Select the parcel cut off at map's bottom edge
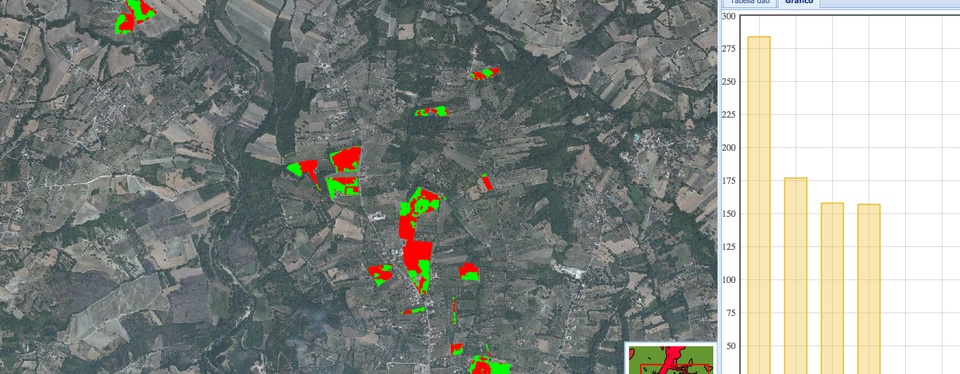This screenshot has width=960, height=374. tap(489, 365)
